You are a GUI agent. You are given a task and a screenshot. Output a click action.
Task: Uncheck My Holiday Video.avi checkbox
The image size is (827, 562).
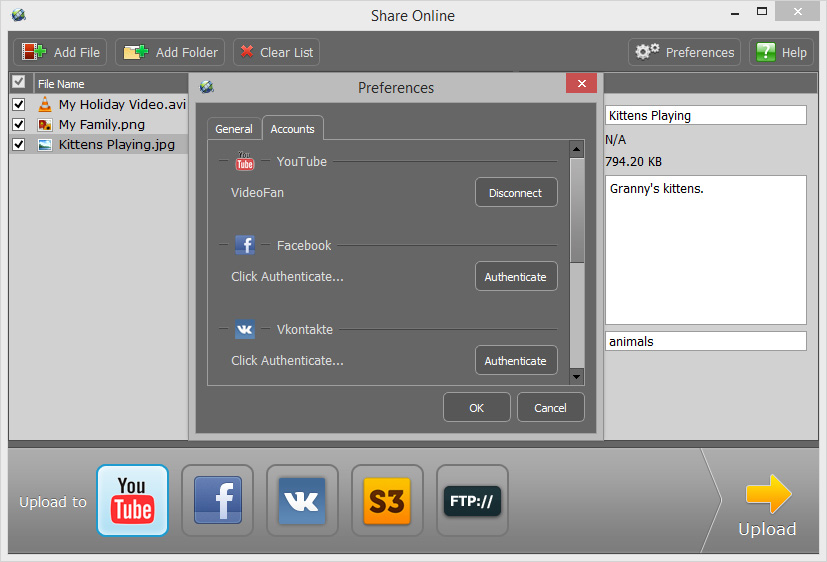(18, 104)
